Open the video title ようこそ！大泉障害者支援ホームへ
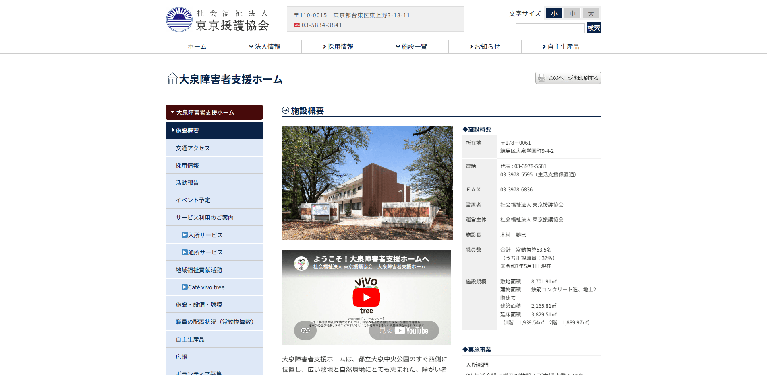The image size is (767, 375). [x=371, y=259]
